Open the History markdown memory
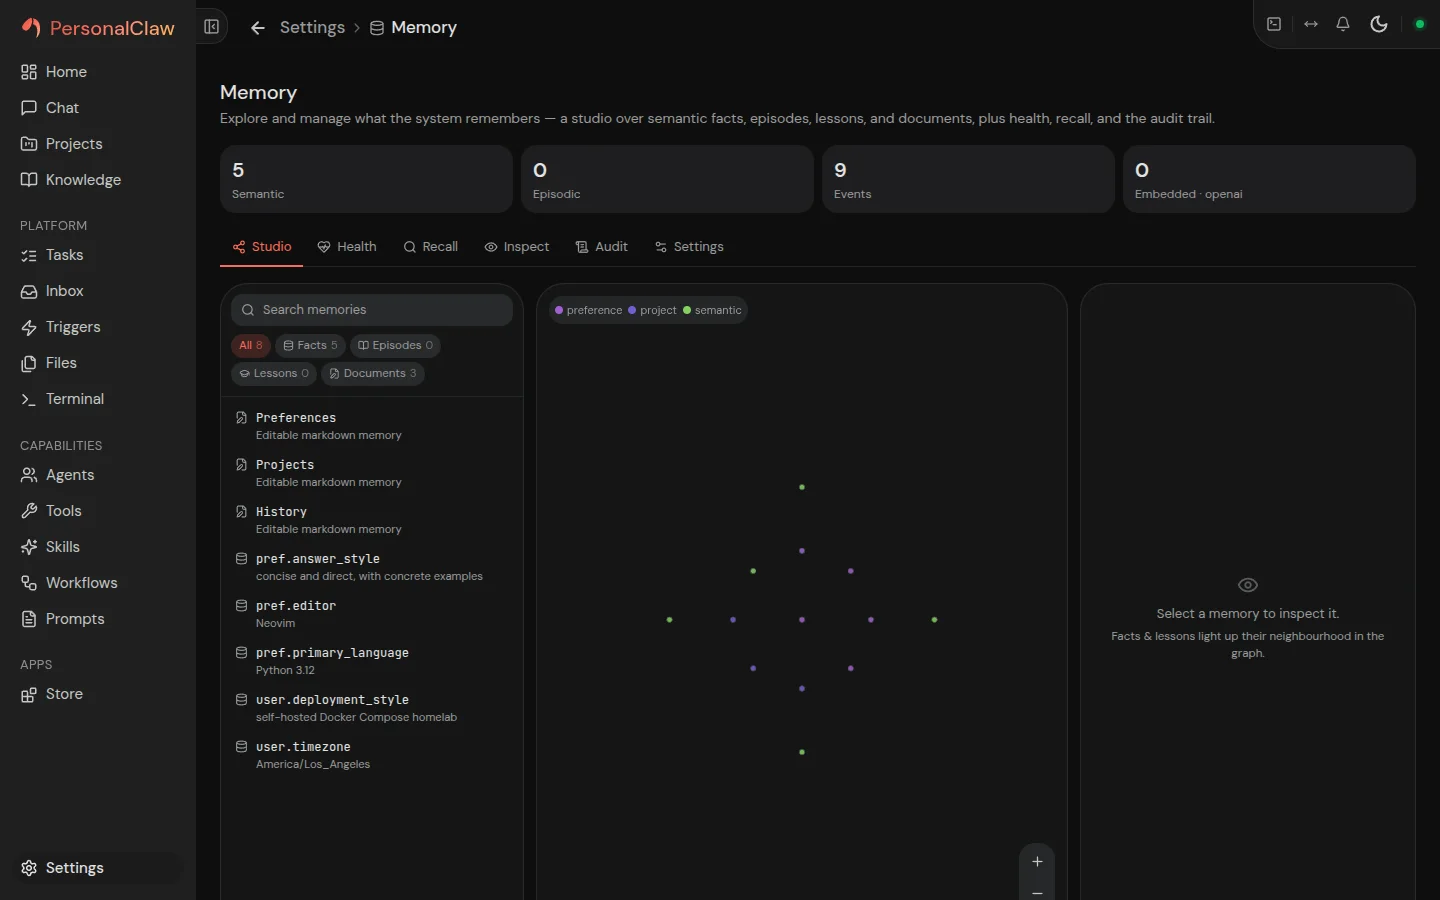 (372, 520)
